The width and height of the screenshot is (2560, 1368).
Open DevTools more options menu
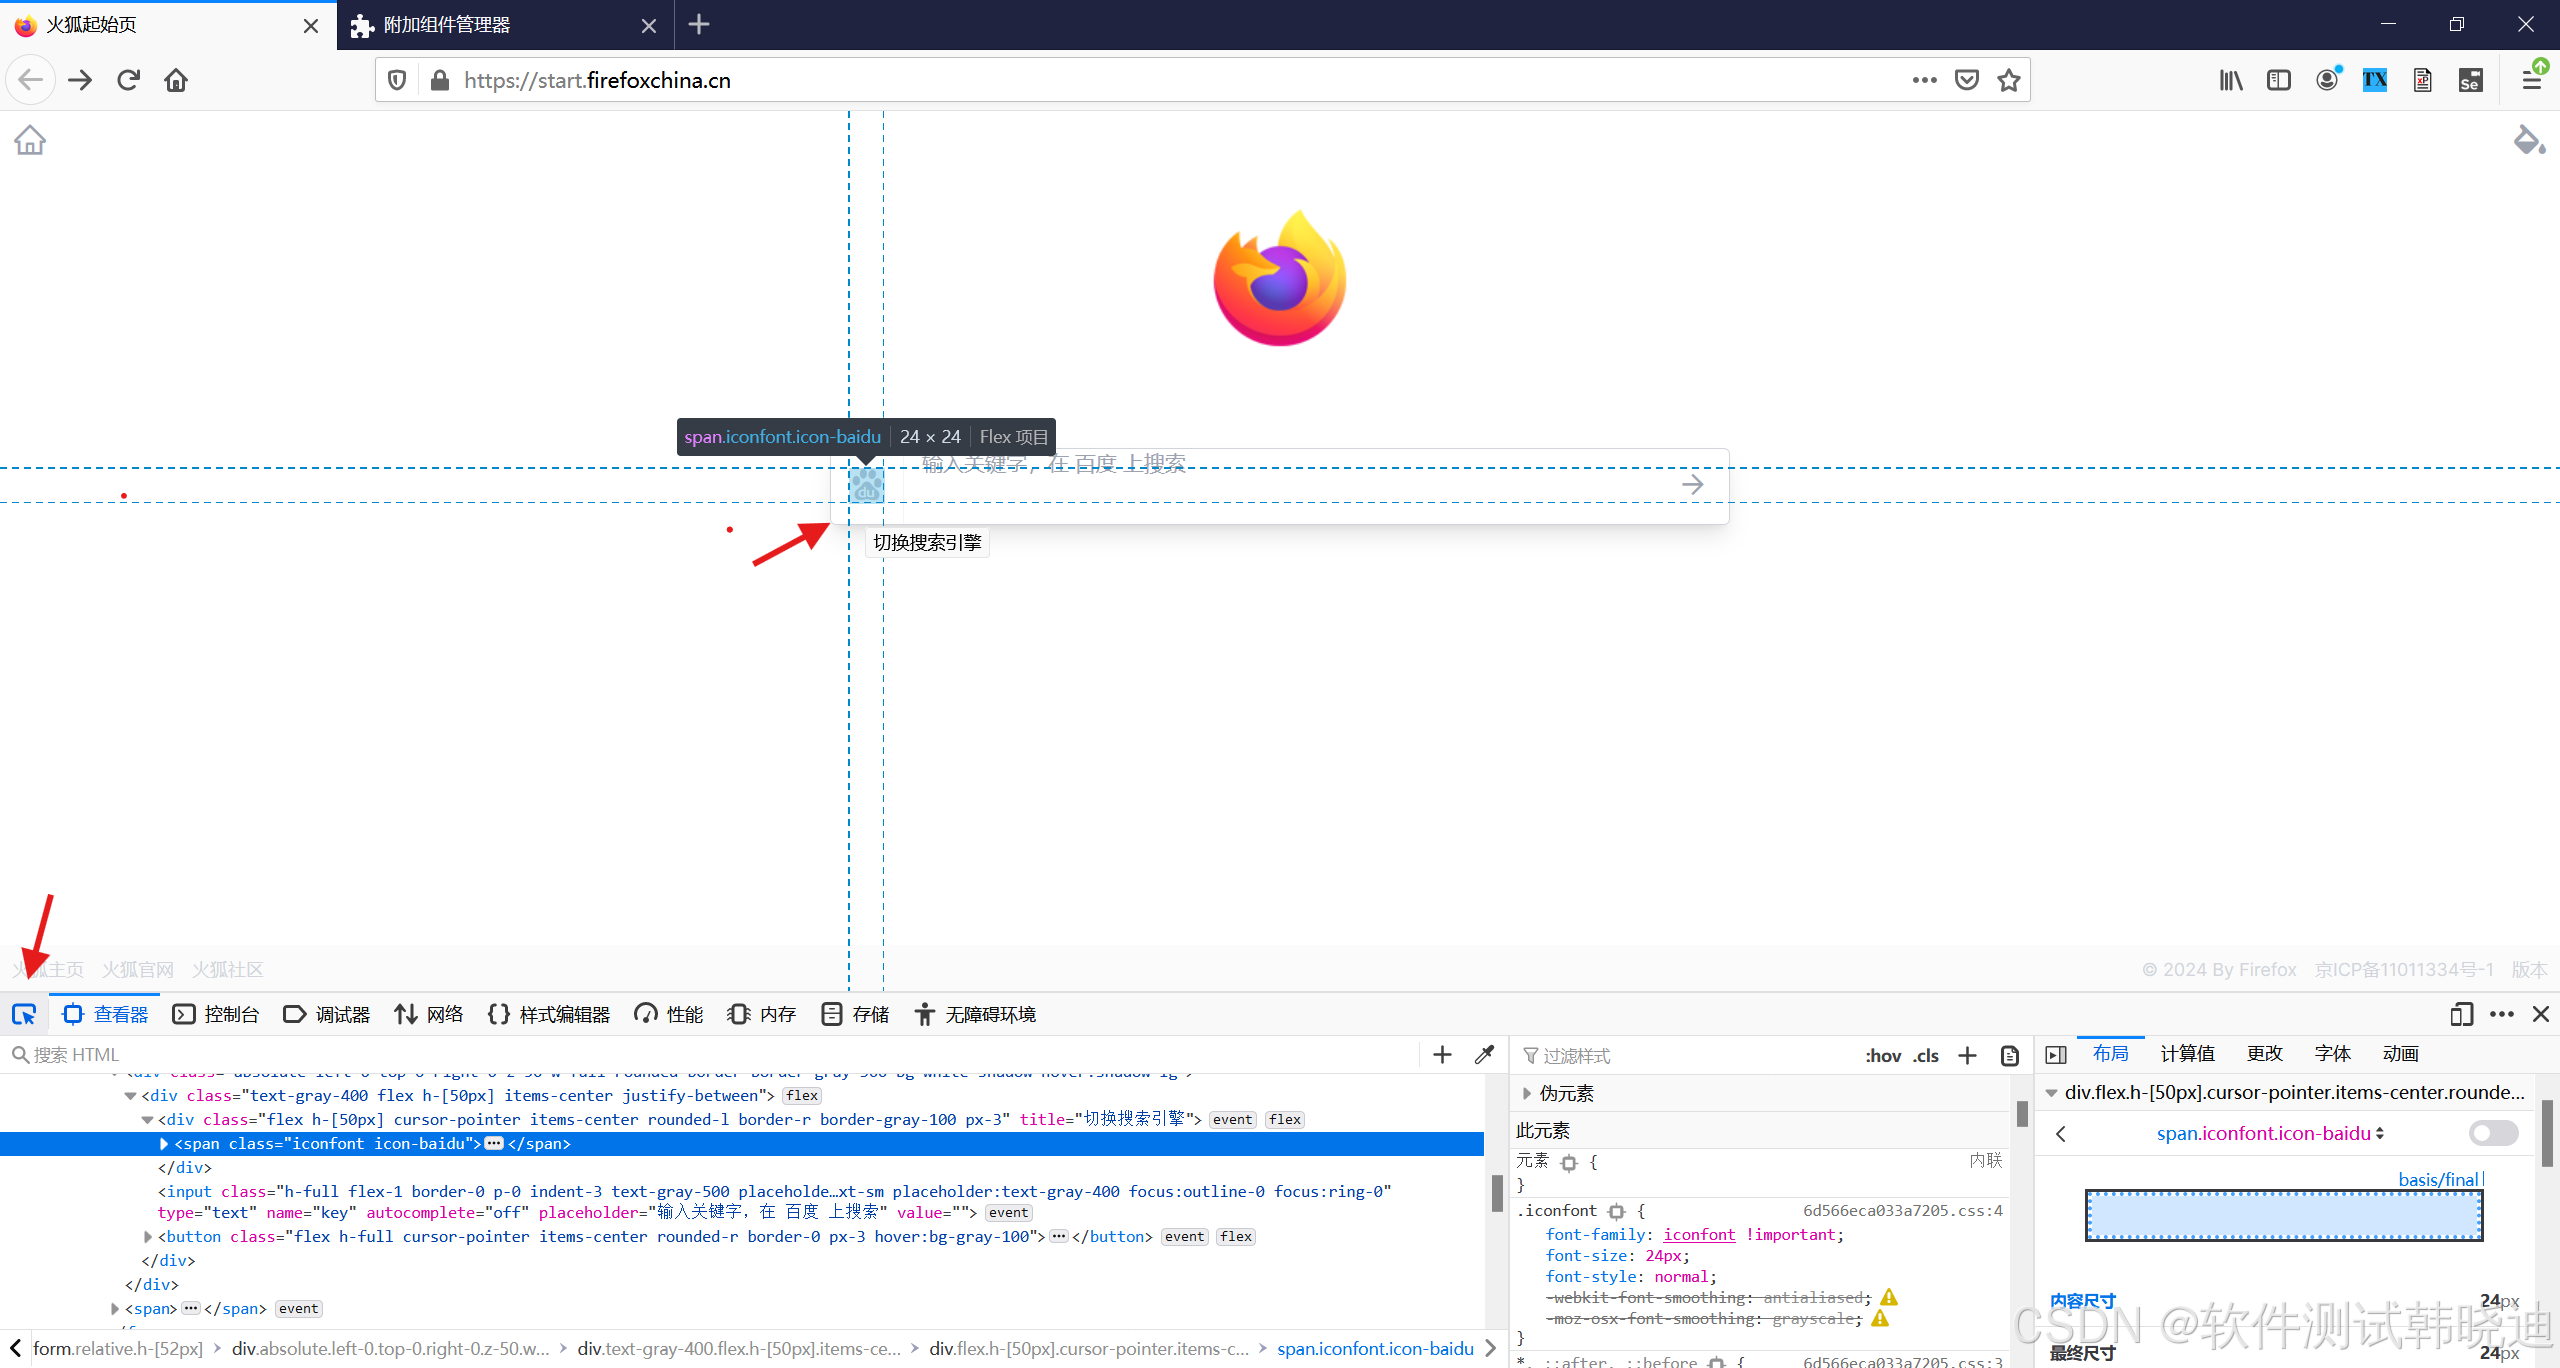pos(2502,1014)
